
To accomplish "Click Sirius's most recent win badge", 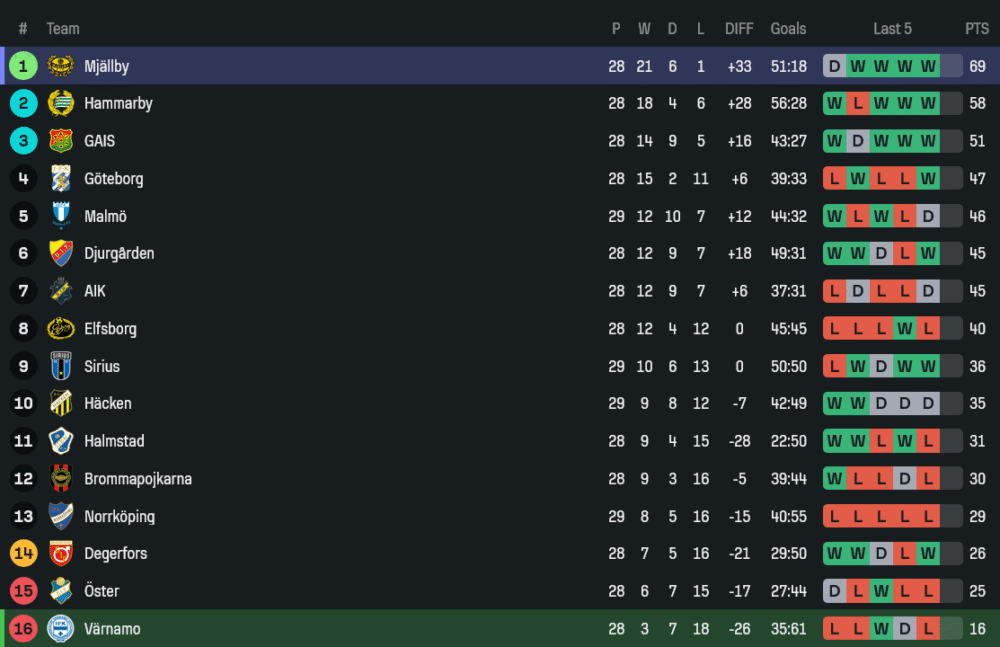I will [x=928, y=366].
